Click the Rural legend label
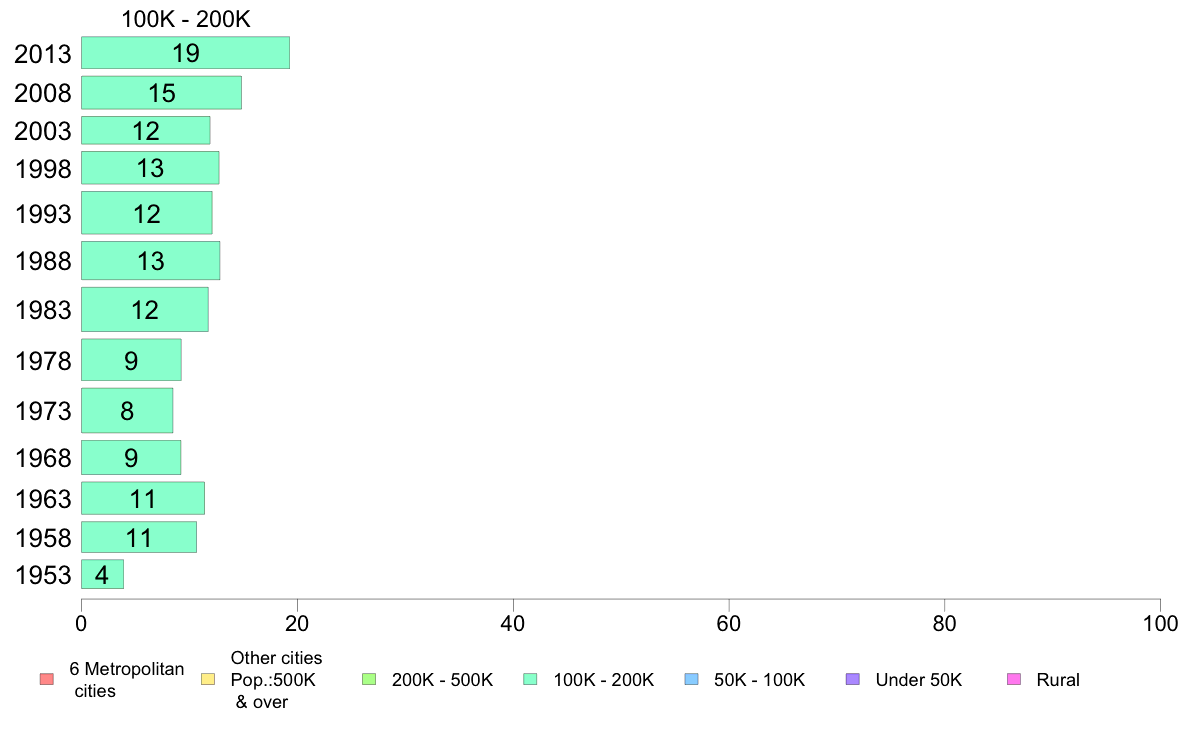The width and height of the screenshot is (1188, 736). (x=1058, y=680)
